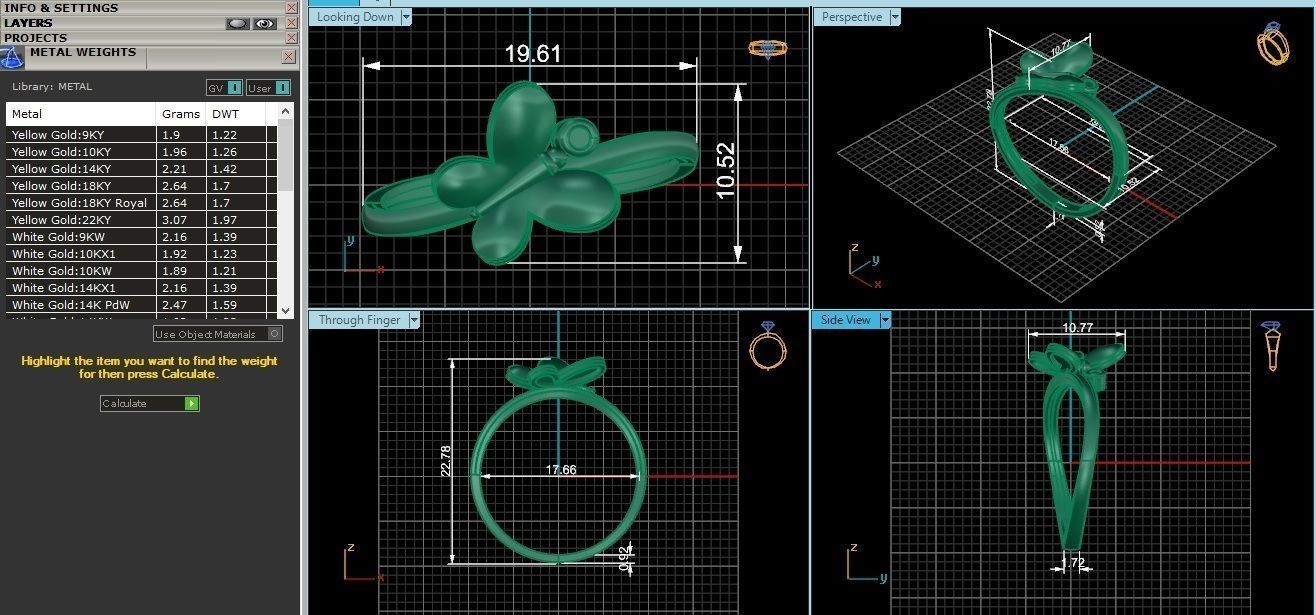Open the Looking Down viewport dropdown arrow
Image resolution: width=1316 pixels, height=615 pixels.
click(x=406, y=17)
